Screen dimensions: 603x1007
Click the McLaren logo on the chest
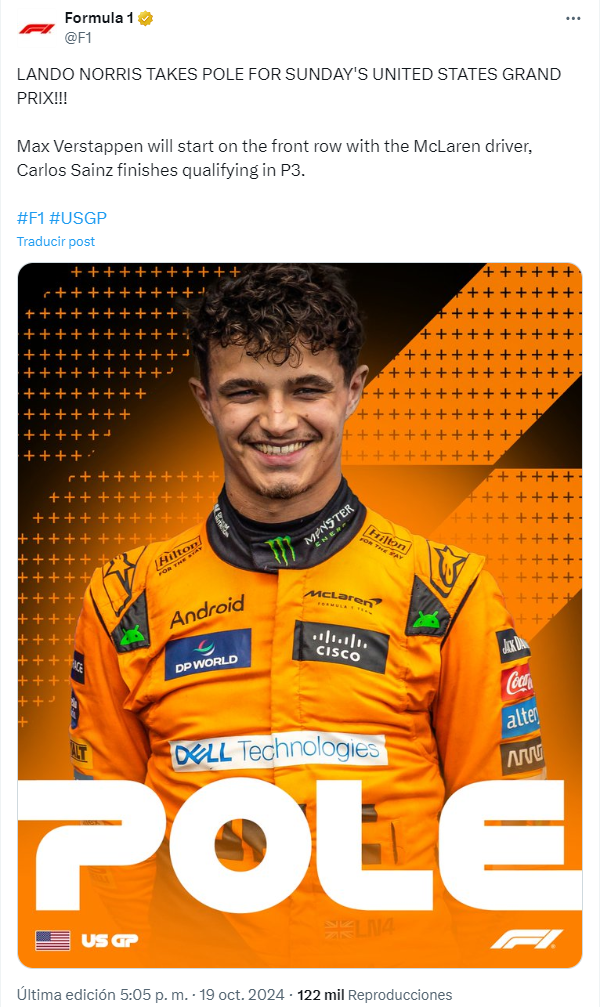pos(342,599)
